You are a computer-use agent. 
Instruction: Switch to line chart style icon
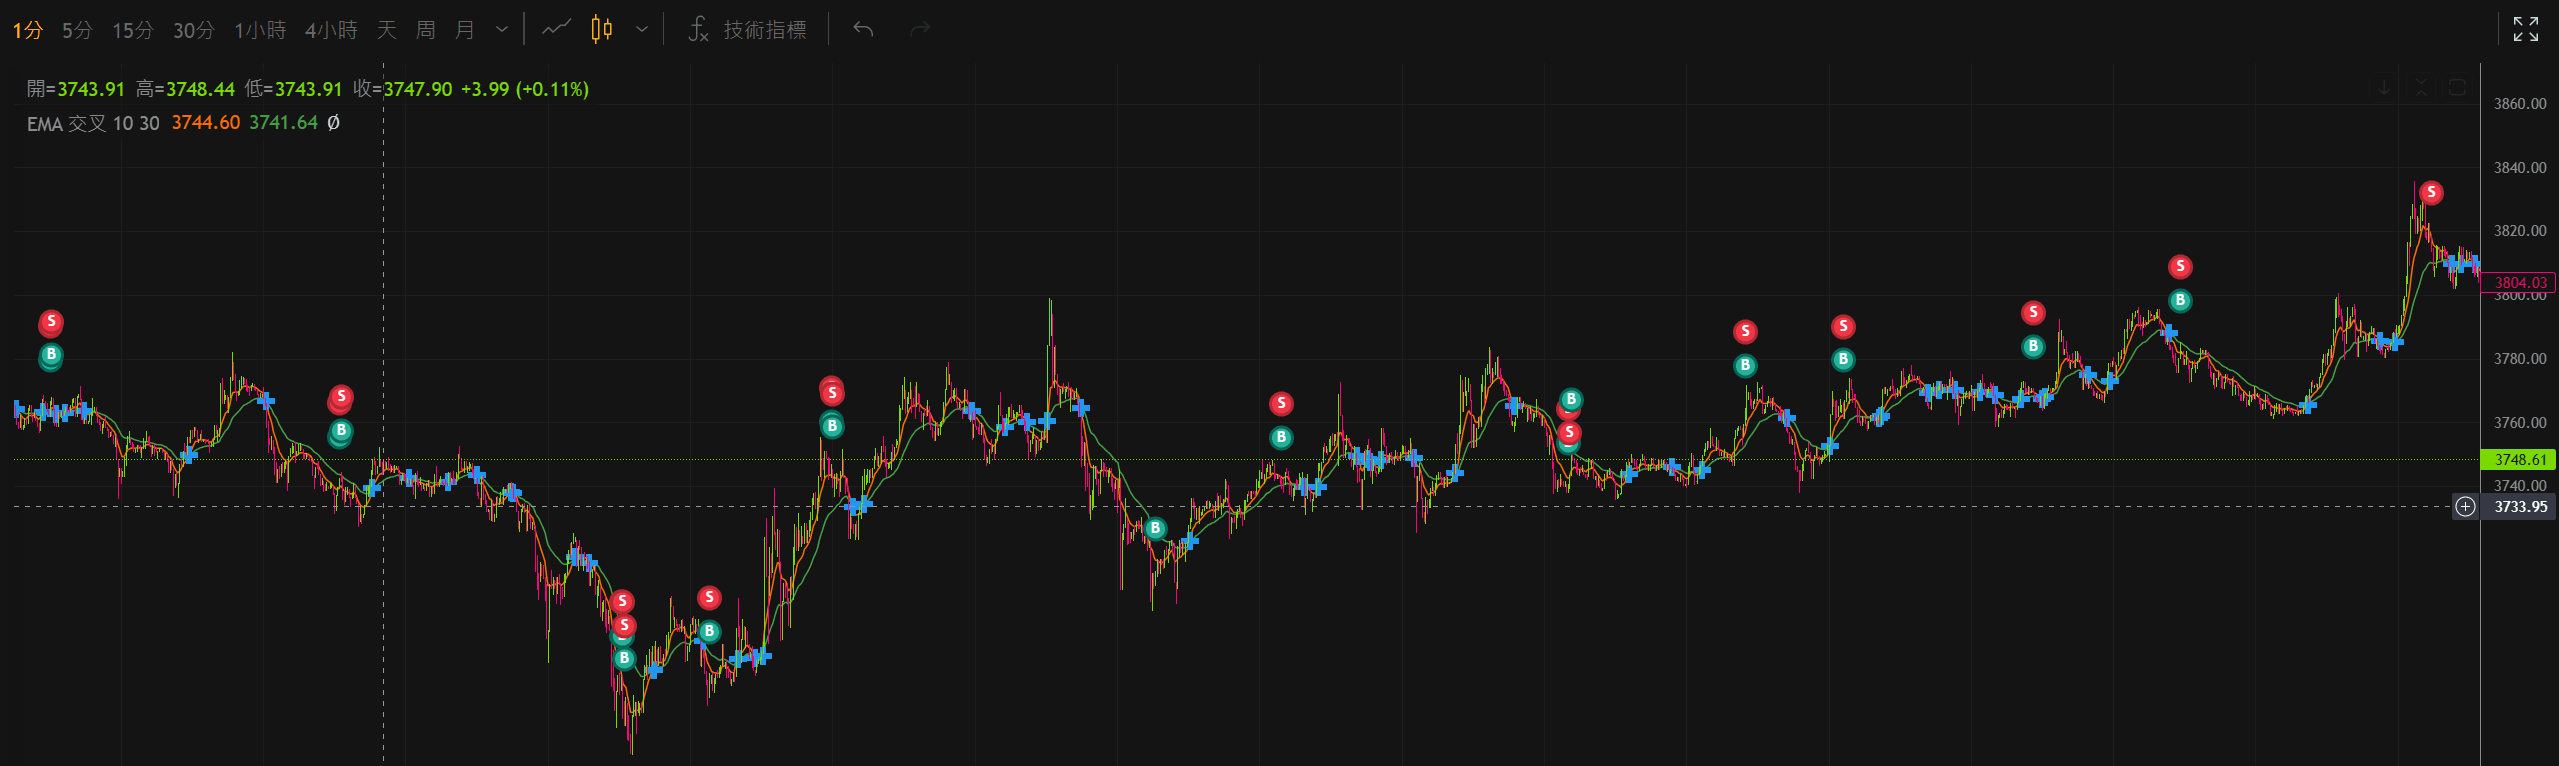[x=557, y=29]
